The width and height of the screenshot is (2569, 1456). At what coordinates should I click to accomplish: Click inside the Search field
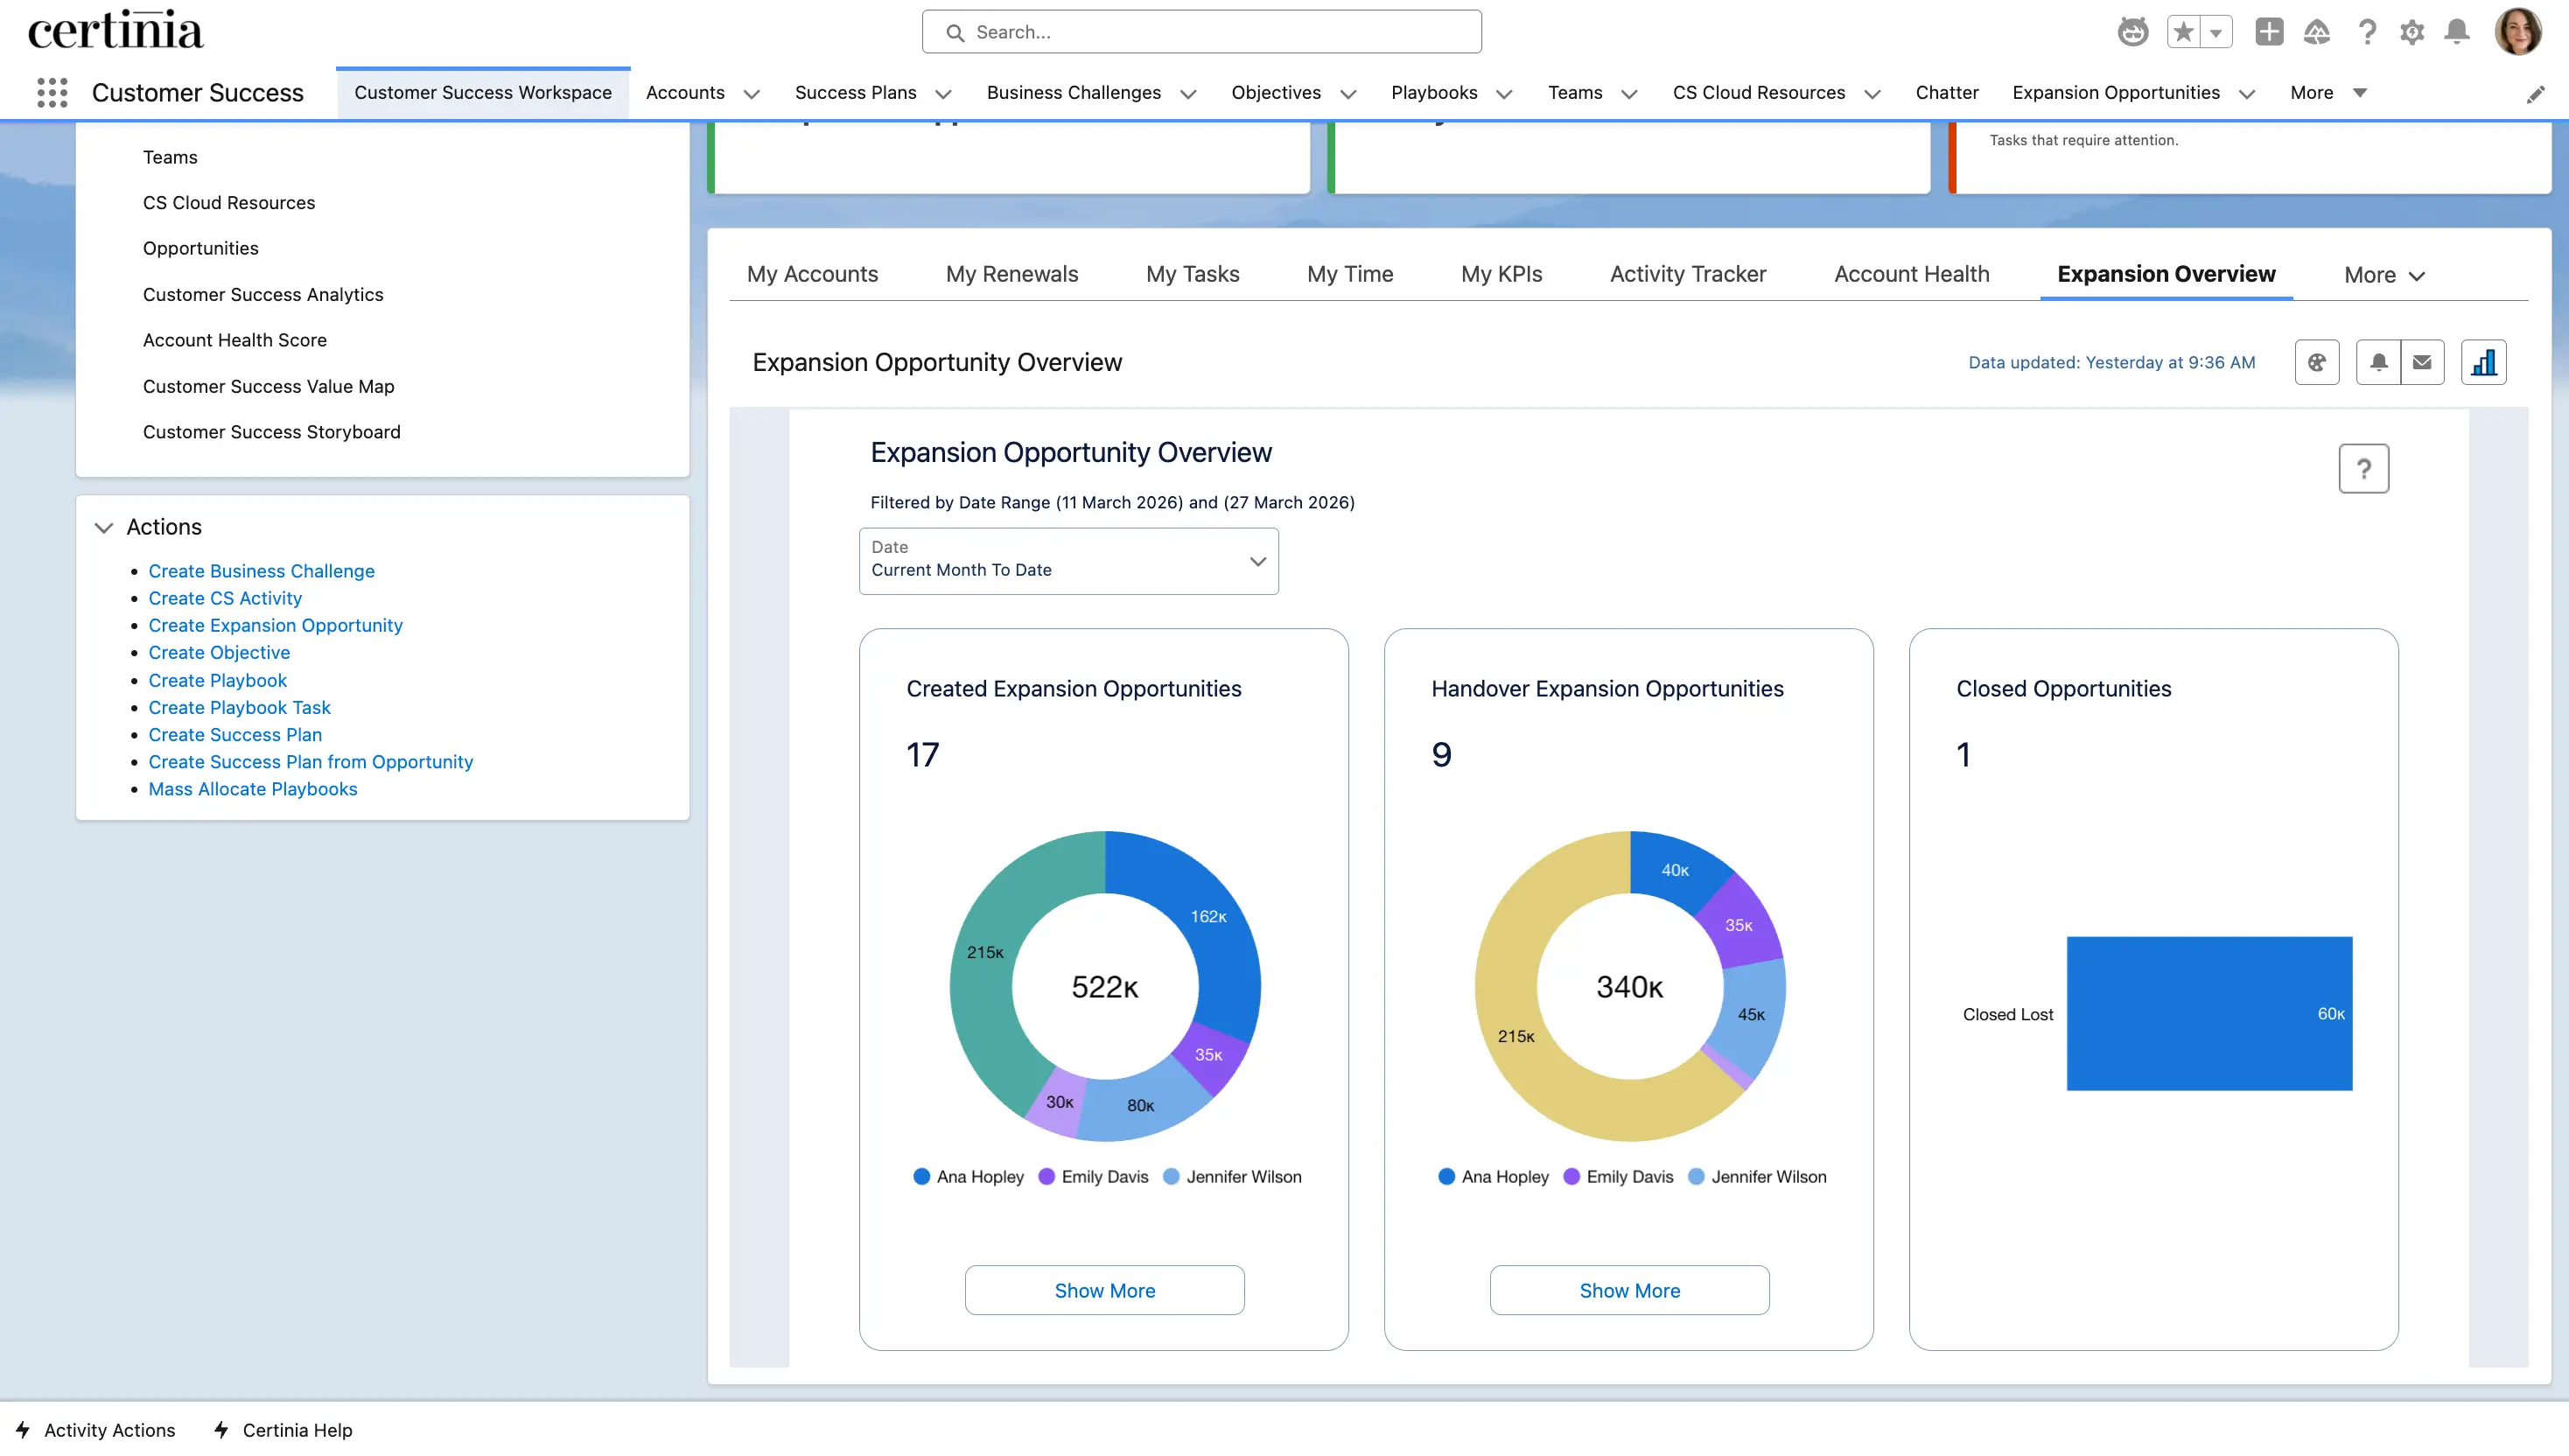point(1201,31)
